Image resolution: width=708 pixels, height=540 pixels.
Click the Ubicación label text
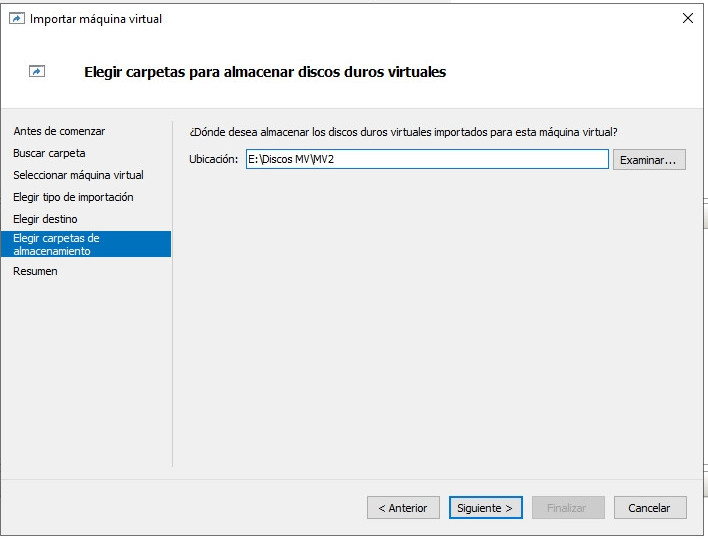click(213, 159)
